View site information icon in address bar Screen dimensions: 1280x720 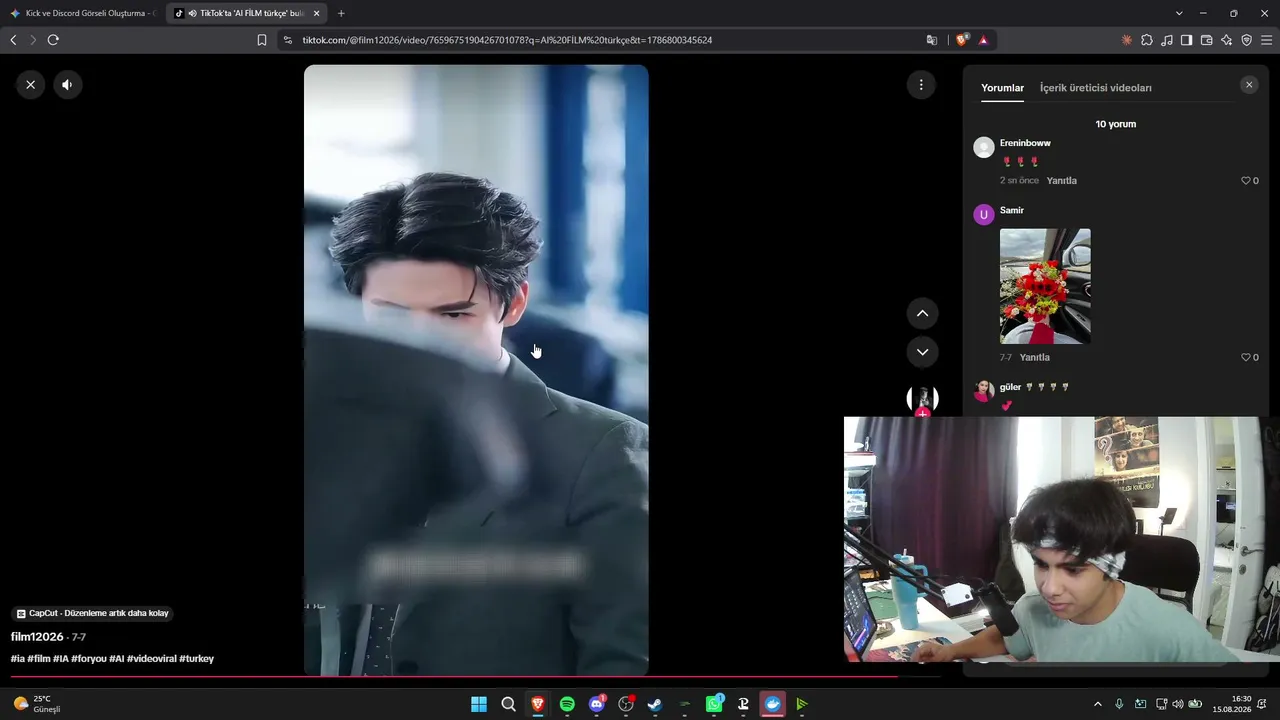[x=288, y=40]
